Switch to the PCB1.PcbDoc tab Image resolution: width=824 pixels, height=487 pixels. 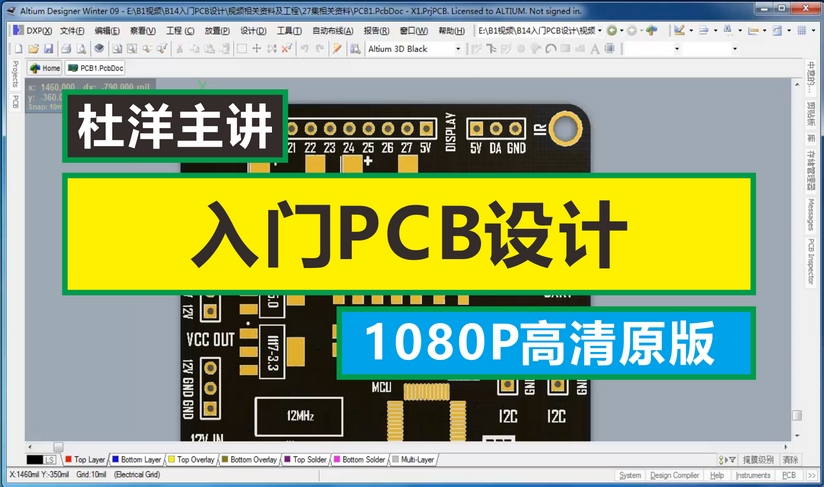click(96, 68)
